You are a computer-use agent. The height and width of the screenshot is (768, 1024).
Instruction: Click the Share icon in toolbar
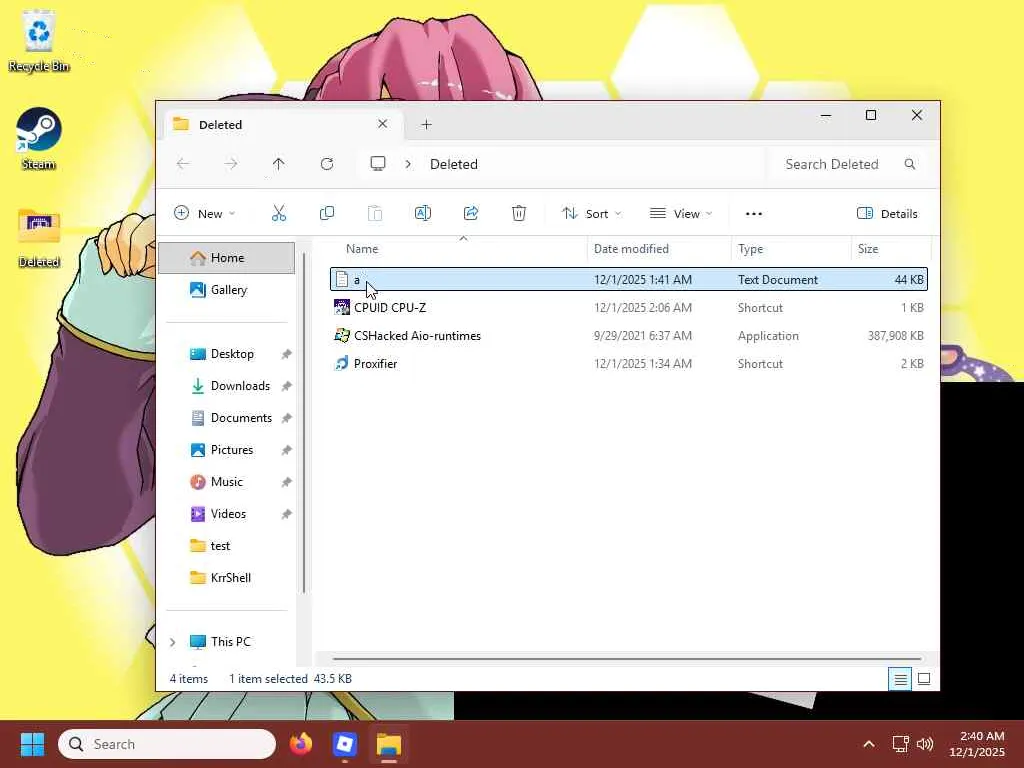(x=471, y=214)
